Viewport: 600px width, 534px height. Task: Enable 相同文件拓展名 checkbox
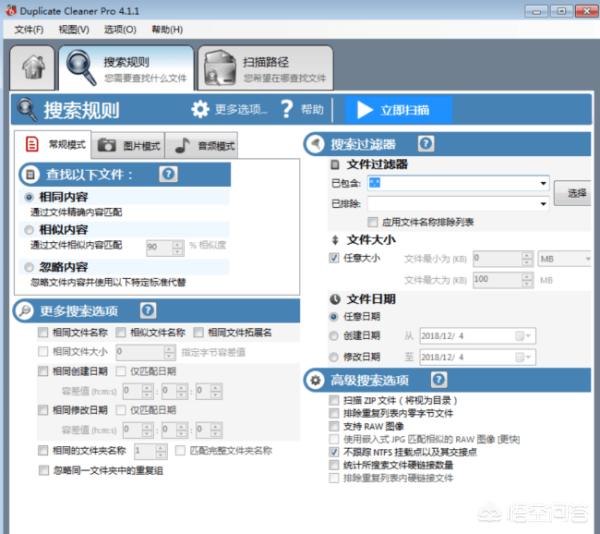pyautogui.click(x=198, y=332)
